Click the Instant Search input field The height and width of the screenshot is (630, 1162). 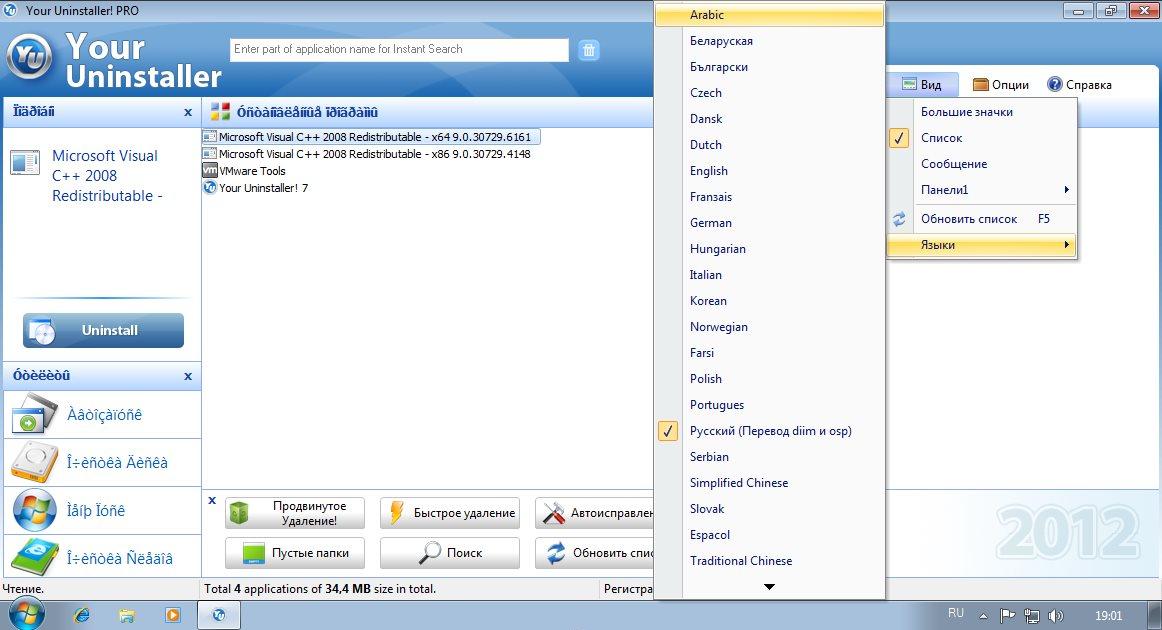pyautogui.click(x=399, y=50)
